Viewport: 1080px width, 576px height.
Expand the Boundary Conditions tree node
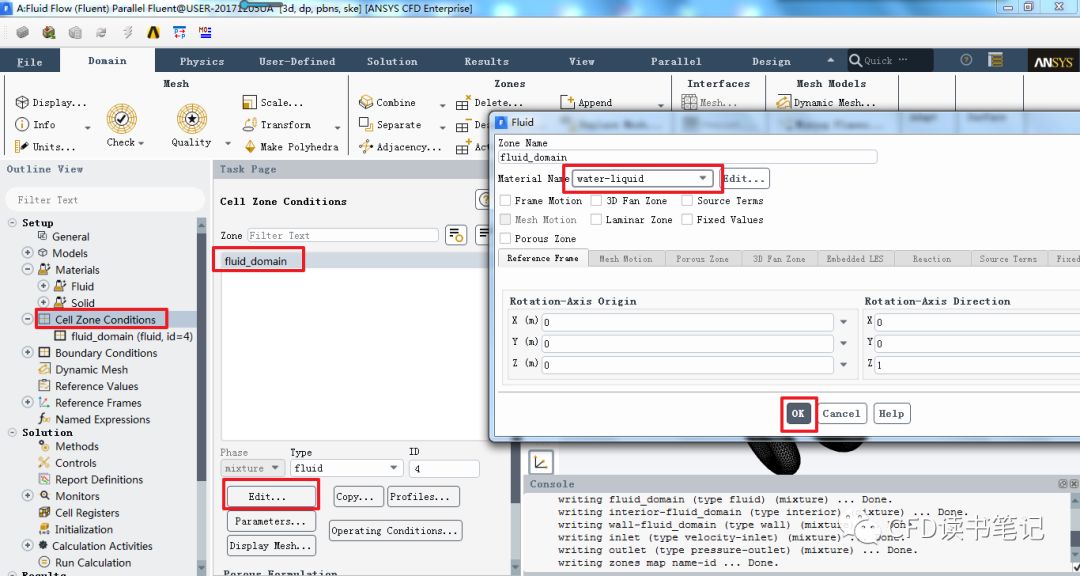tap(28, 353)
